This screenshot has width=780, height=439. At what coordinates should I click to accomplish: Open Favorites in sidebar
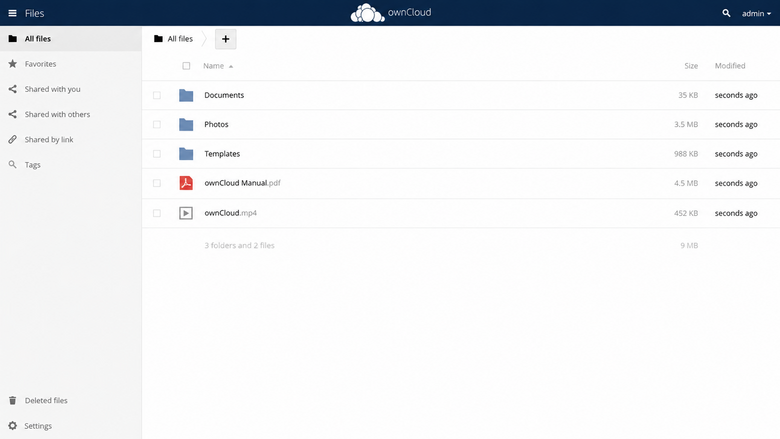[x=71, y=64]
